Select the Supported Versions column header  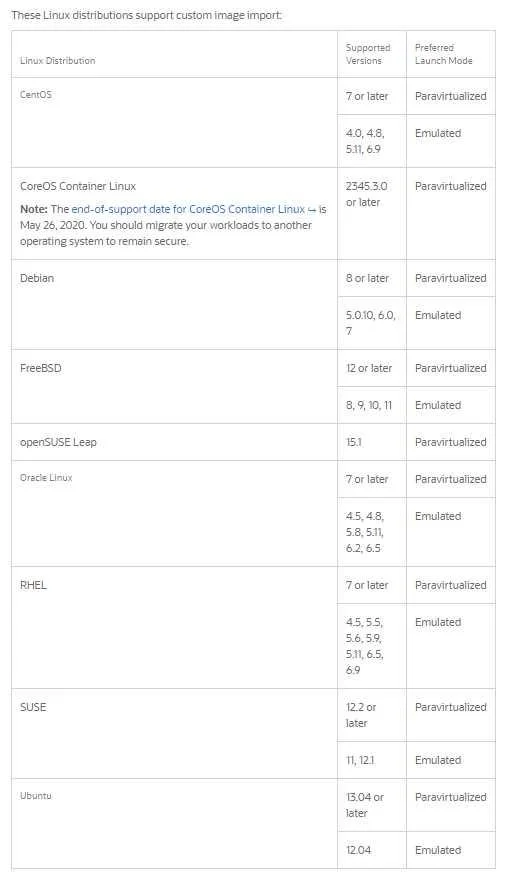pos(368,54)
